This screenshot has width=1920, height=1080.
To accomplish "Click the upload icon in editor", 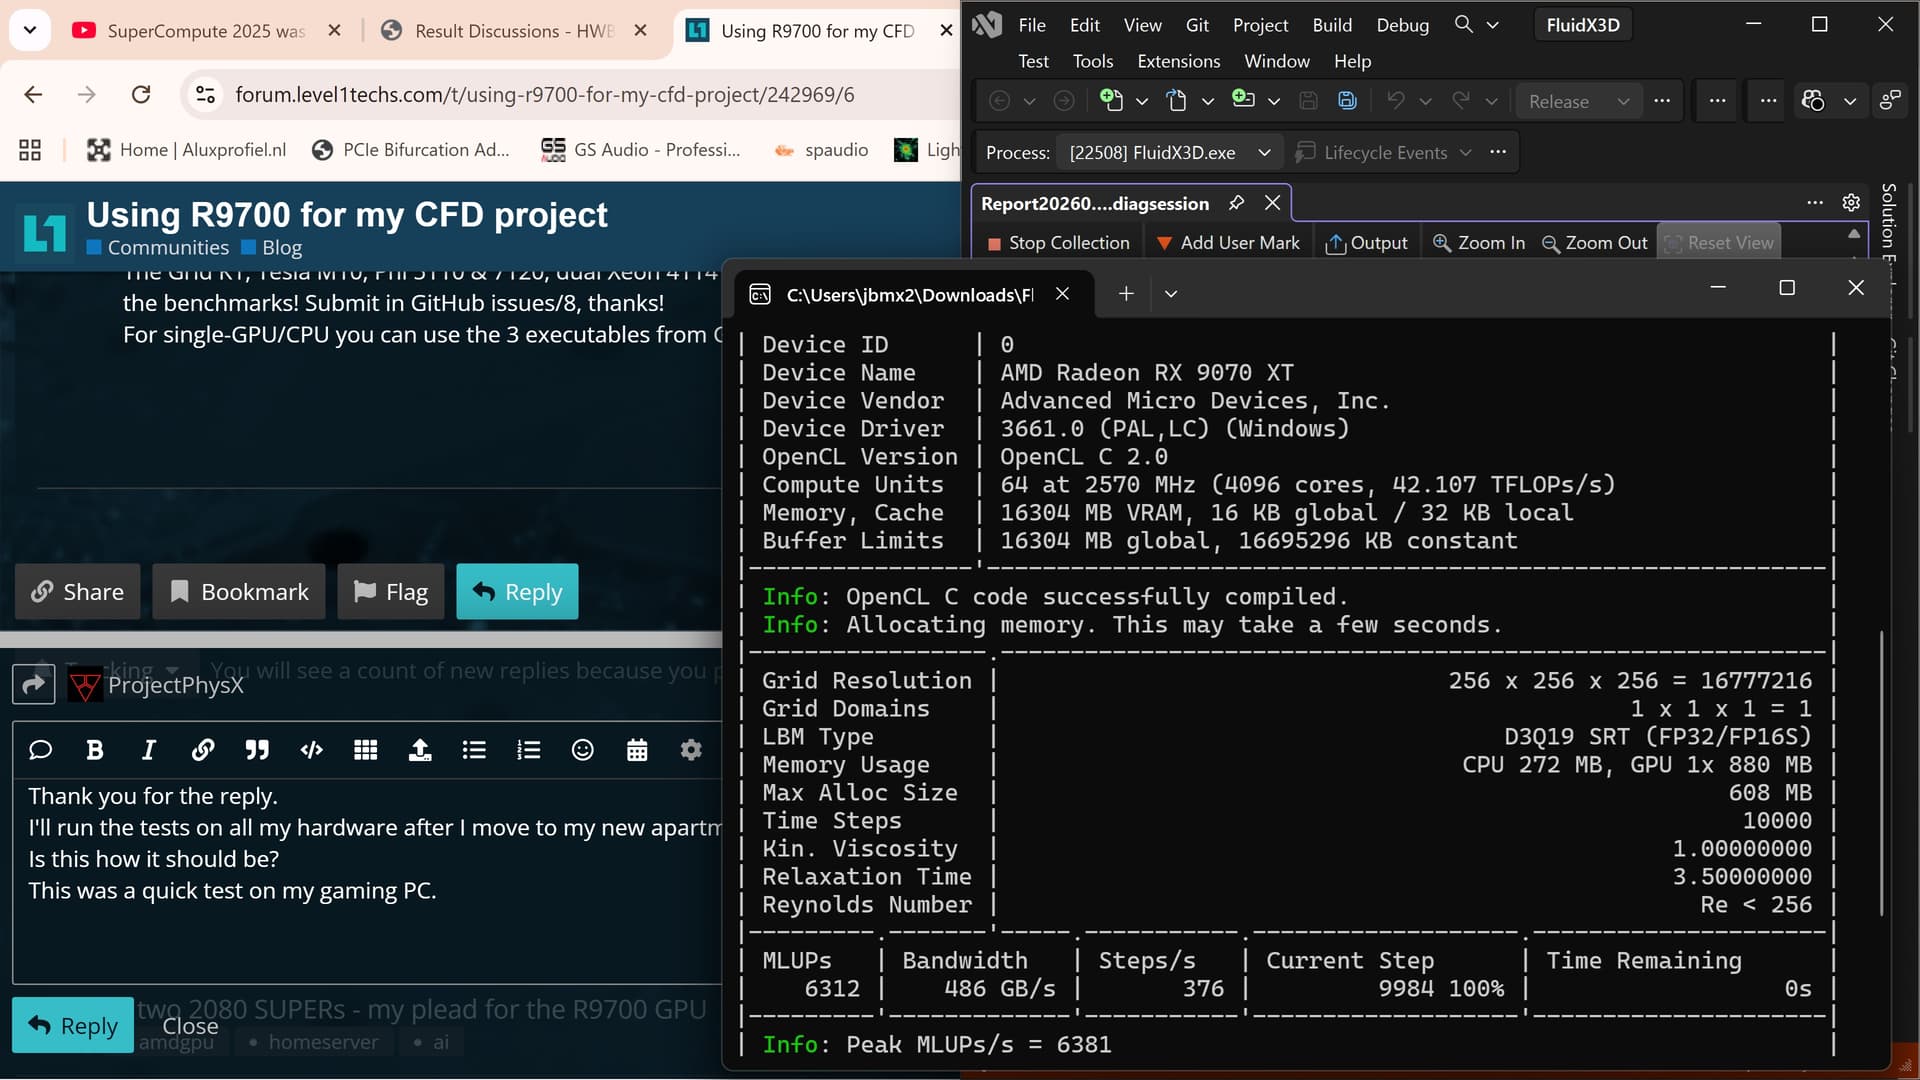I will 420,750.
